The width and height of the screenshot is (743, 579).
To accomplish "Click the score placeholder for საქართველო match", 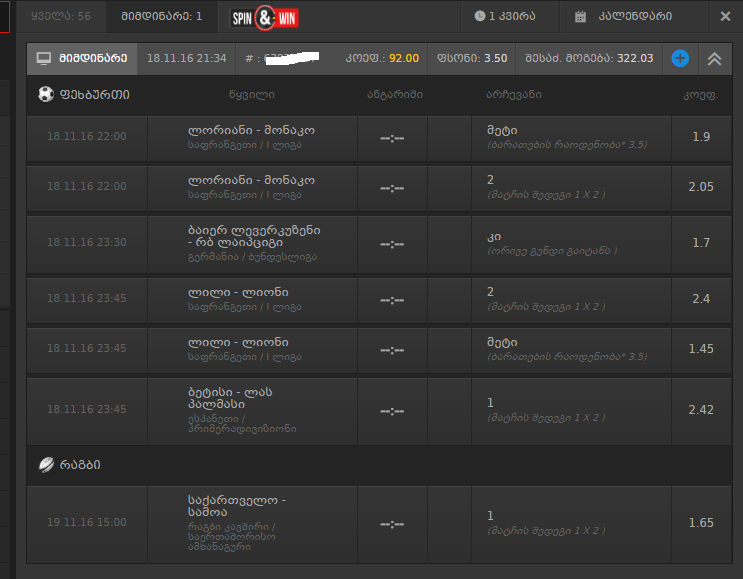I will pyautogui.click(x=392, y=525).
